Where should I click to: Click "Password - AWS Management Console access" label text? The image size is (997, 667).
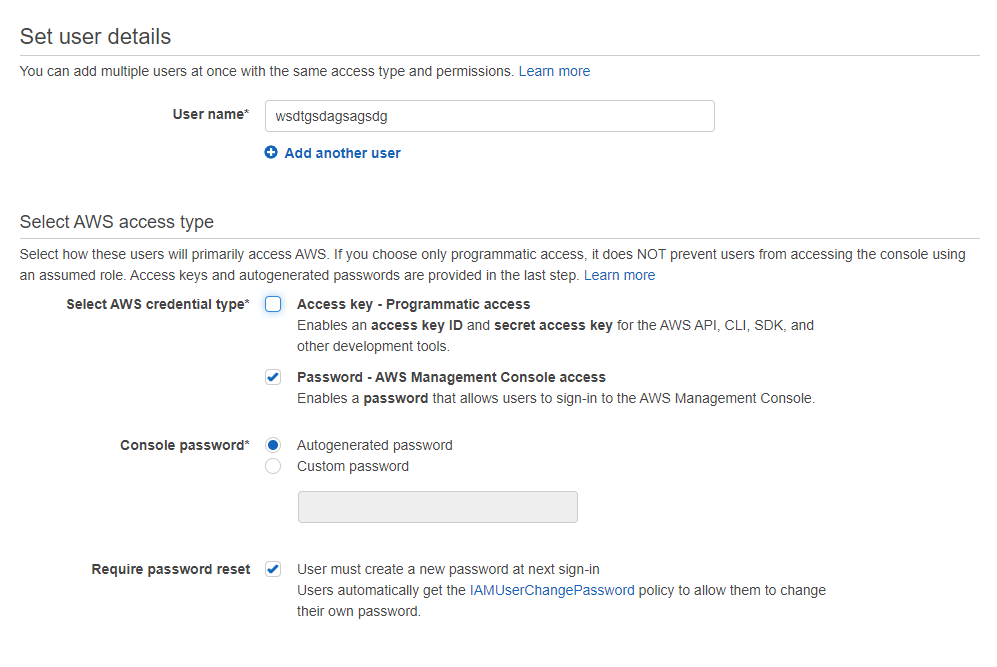pos(451,377)
